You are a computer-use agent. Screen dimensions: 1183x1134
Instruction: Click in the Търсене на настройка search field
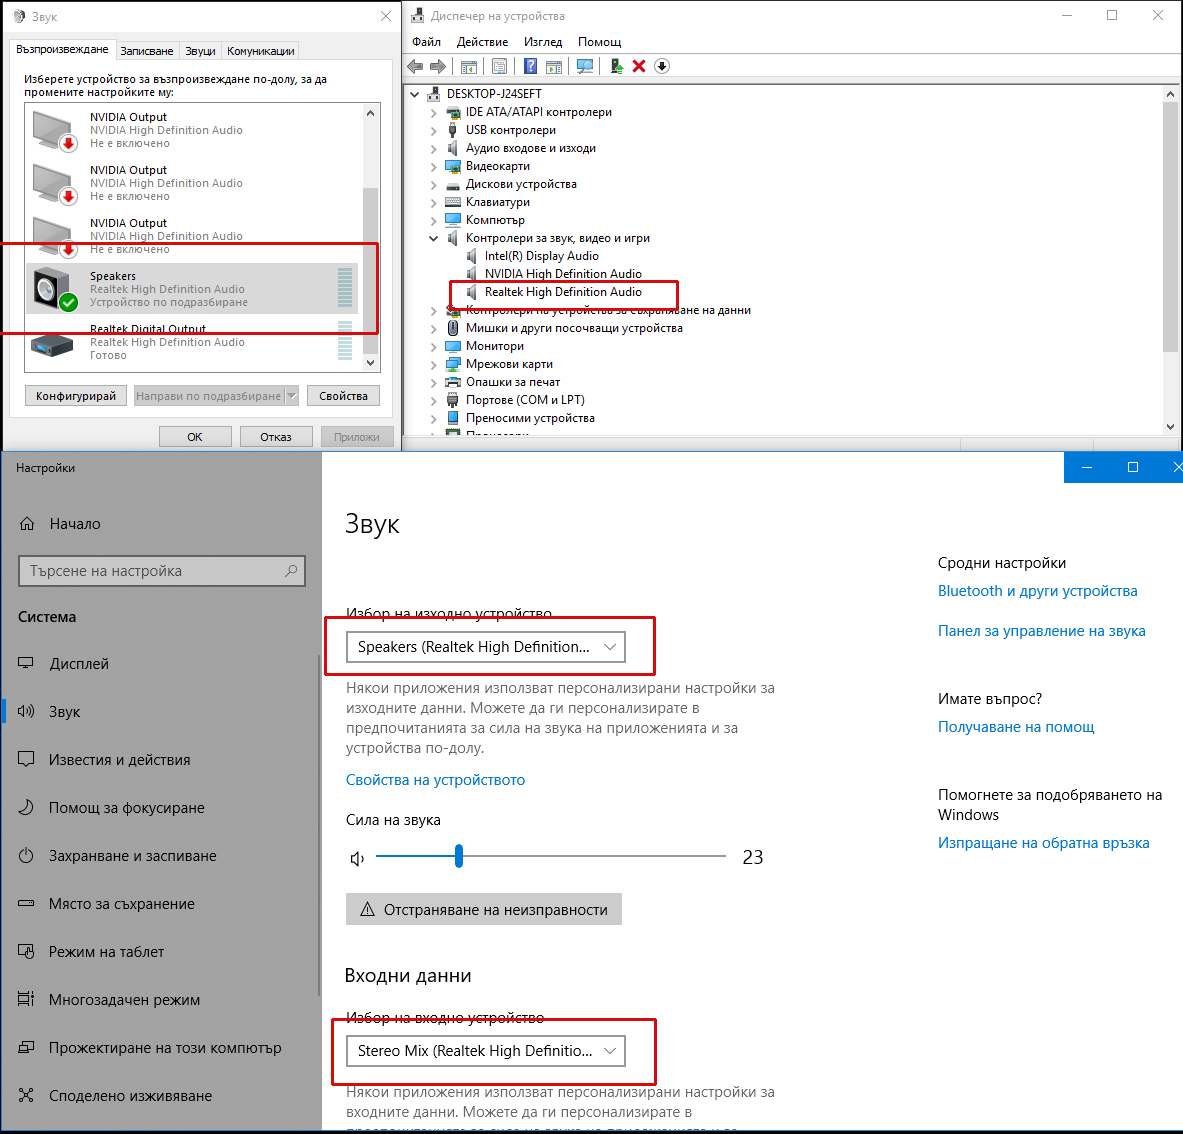click(x=161, y=571)
